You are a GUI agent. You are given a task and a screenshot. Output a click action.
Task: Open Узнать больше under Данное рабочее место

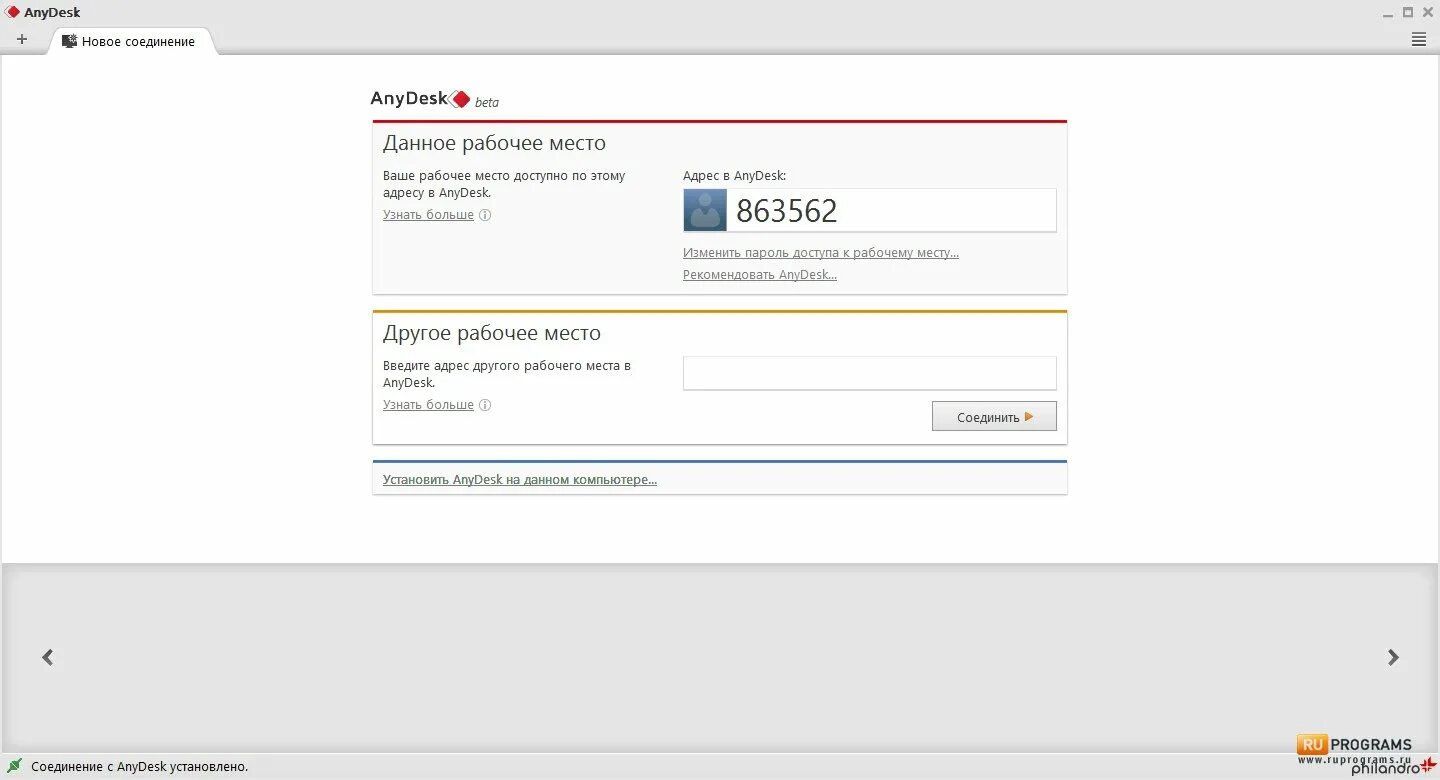click(x=428, y=215)
